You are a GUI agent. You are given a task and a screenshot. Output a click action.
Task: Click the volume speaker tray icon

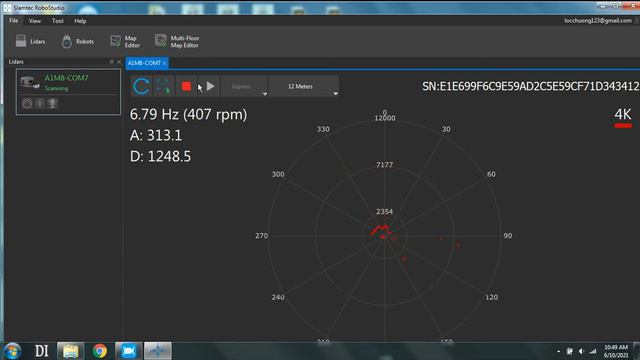[581, 351]
